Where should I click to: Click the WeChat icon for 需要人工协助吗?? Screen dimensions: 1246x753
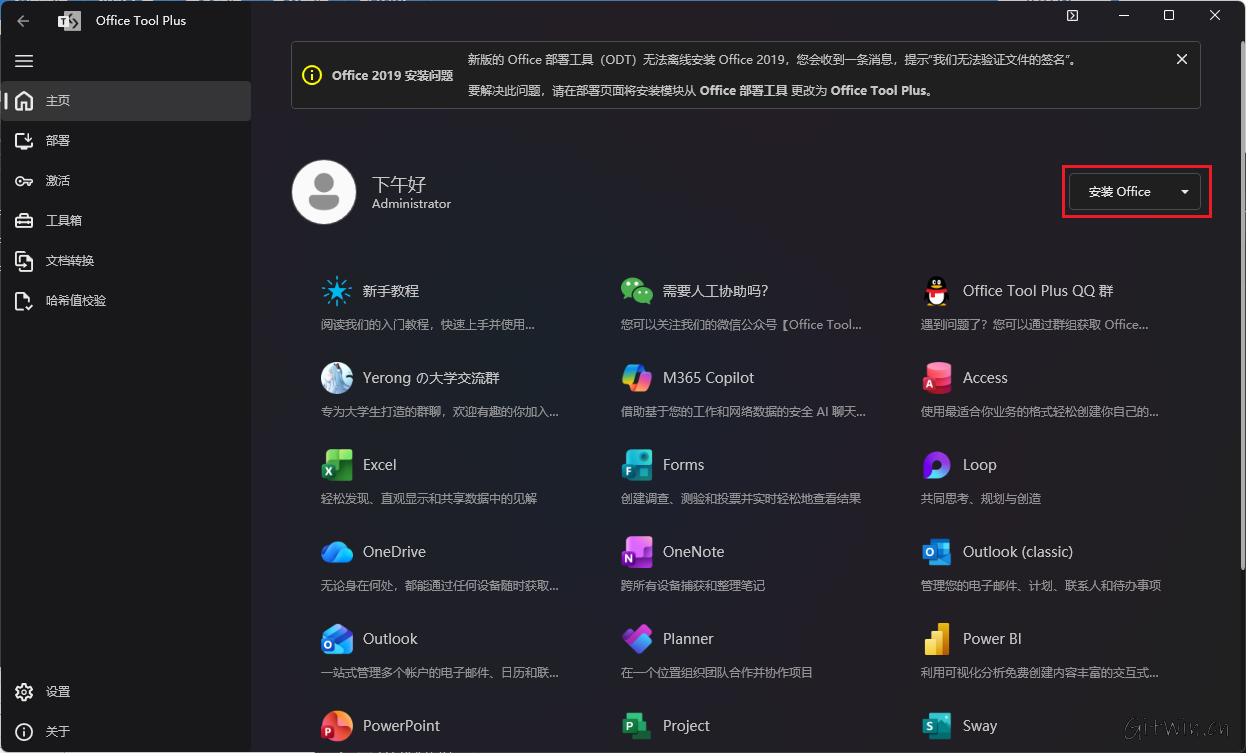click(x=637, y=291)
